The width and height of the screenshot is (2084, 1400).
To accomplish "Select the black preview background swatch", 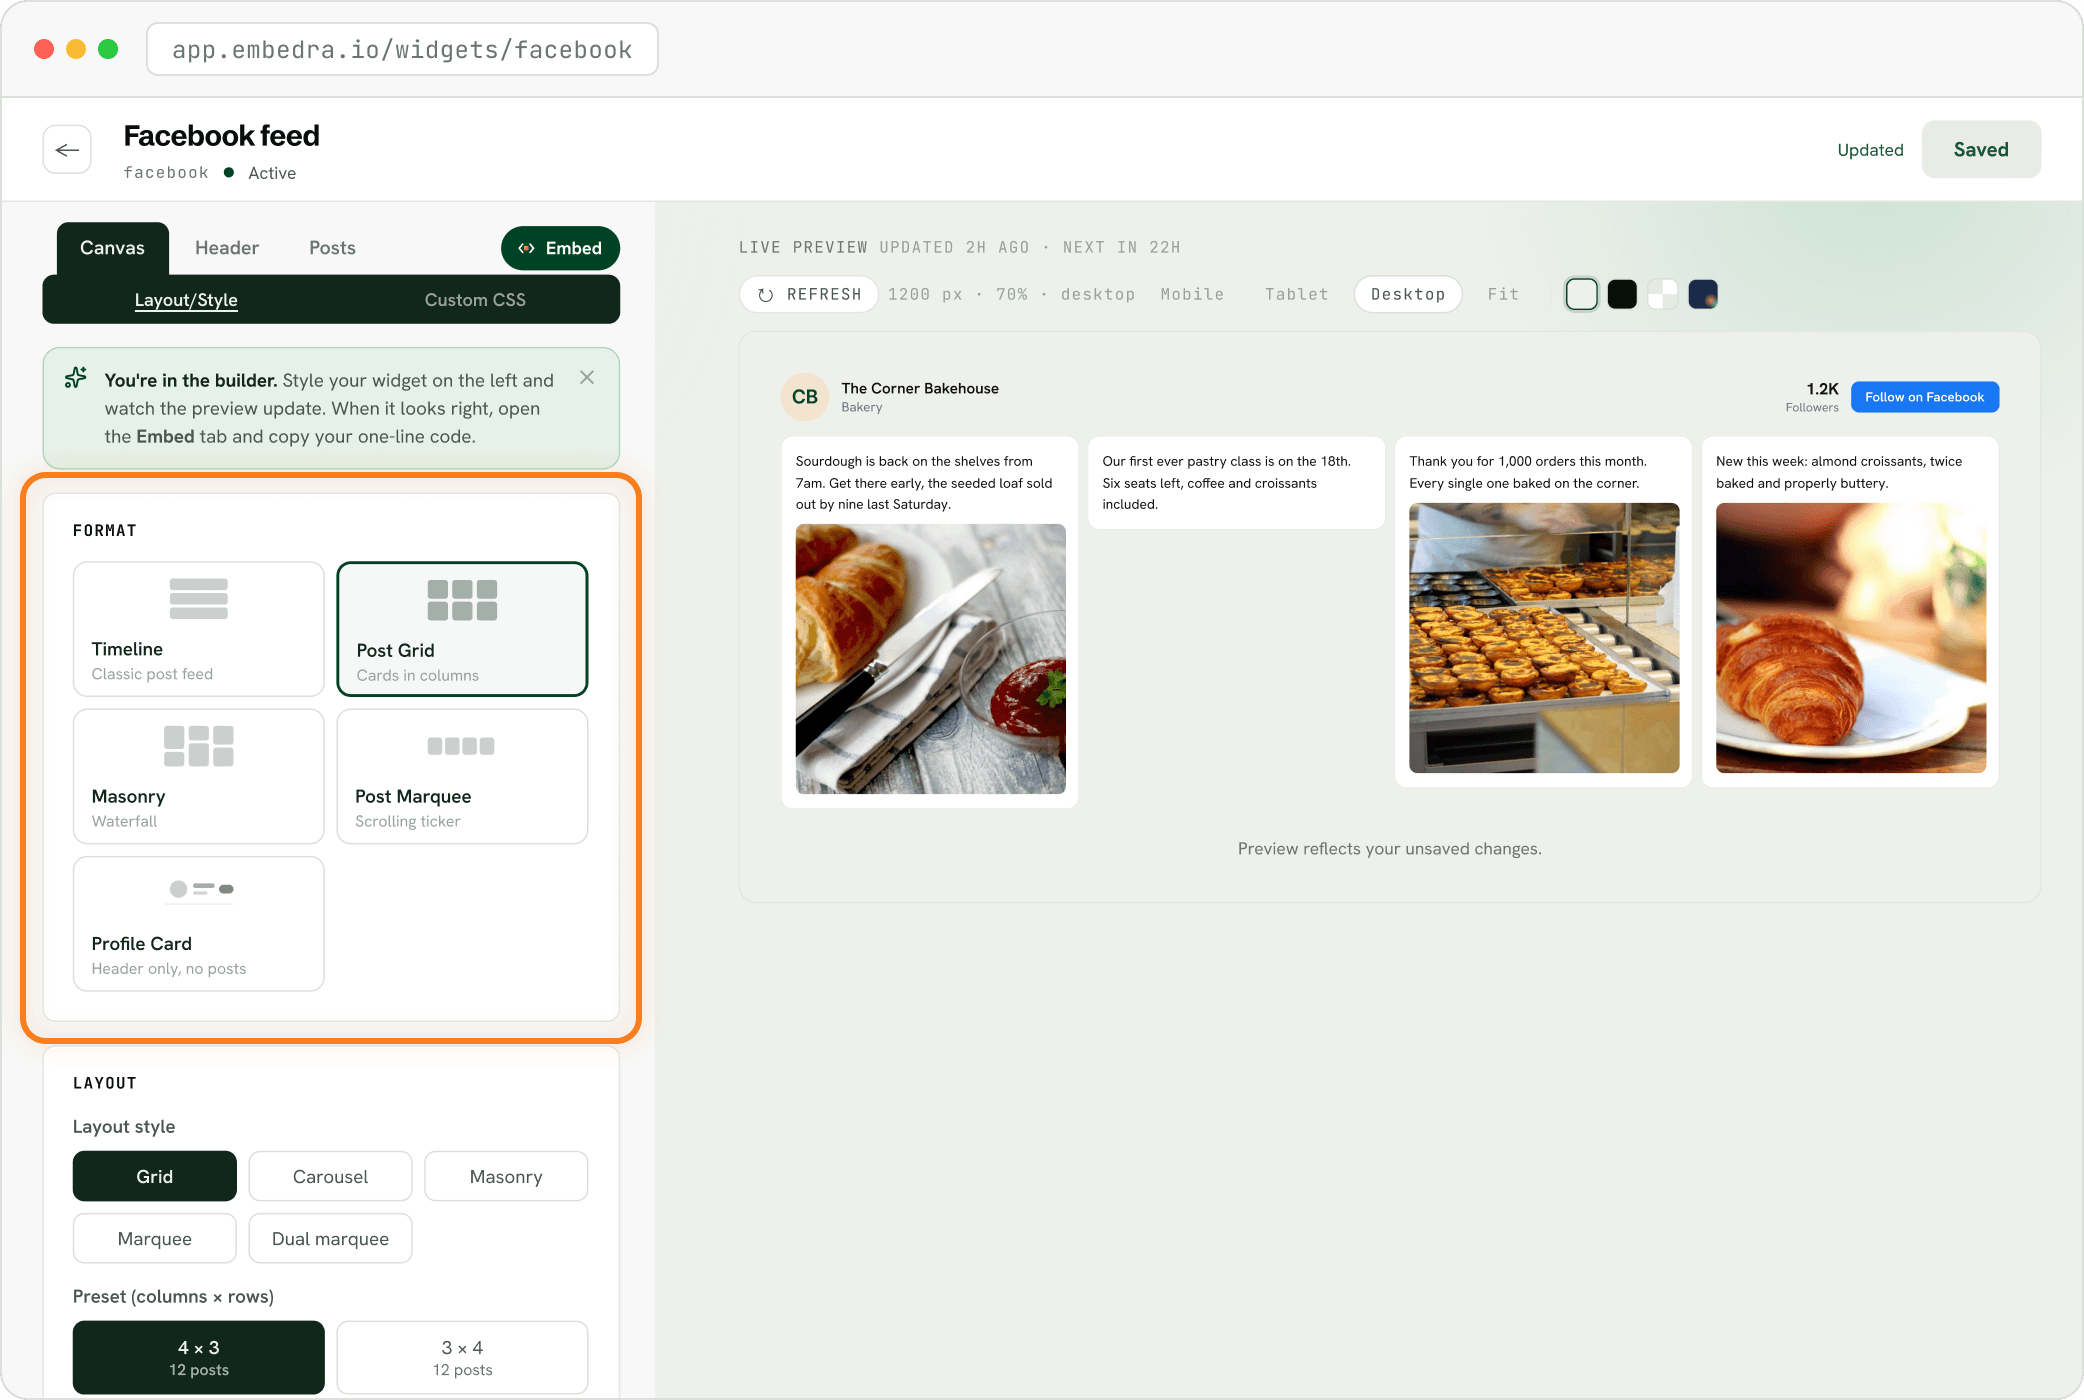I will point(1622,294).
